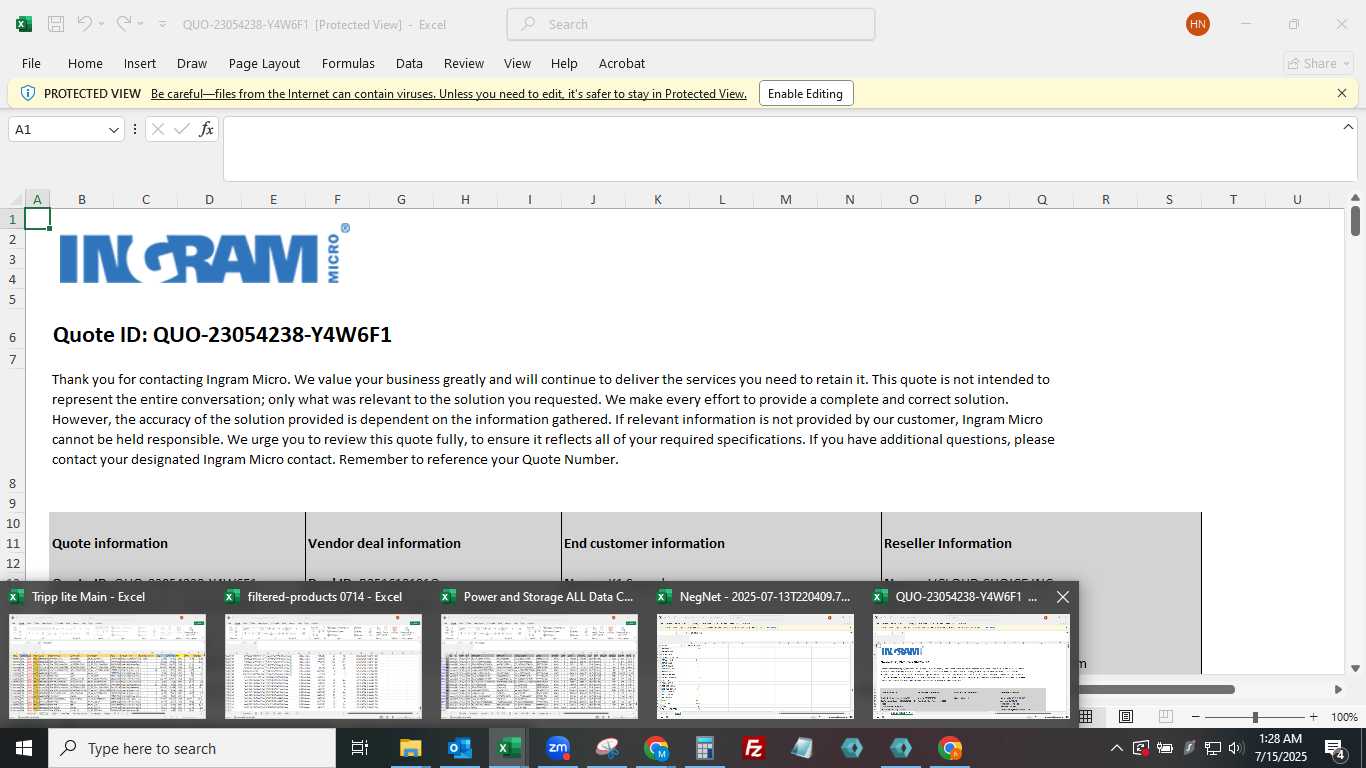Open the Formulas tab

[x=348, y=63]
